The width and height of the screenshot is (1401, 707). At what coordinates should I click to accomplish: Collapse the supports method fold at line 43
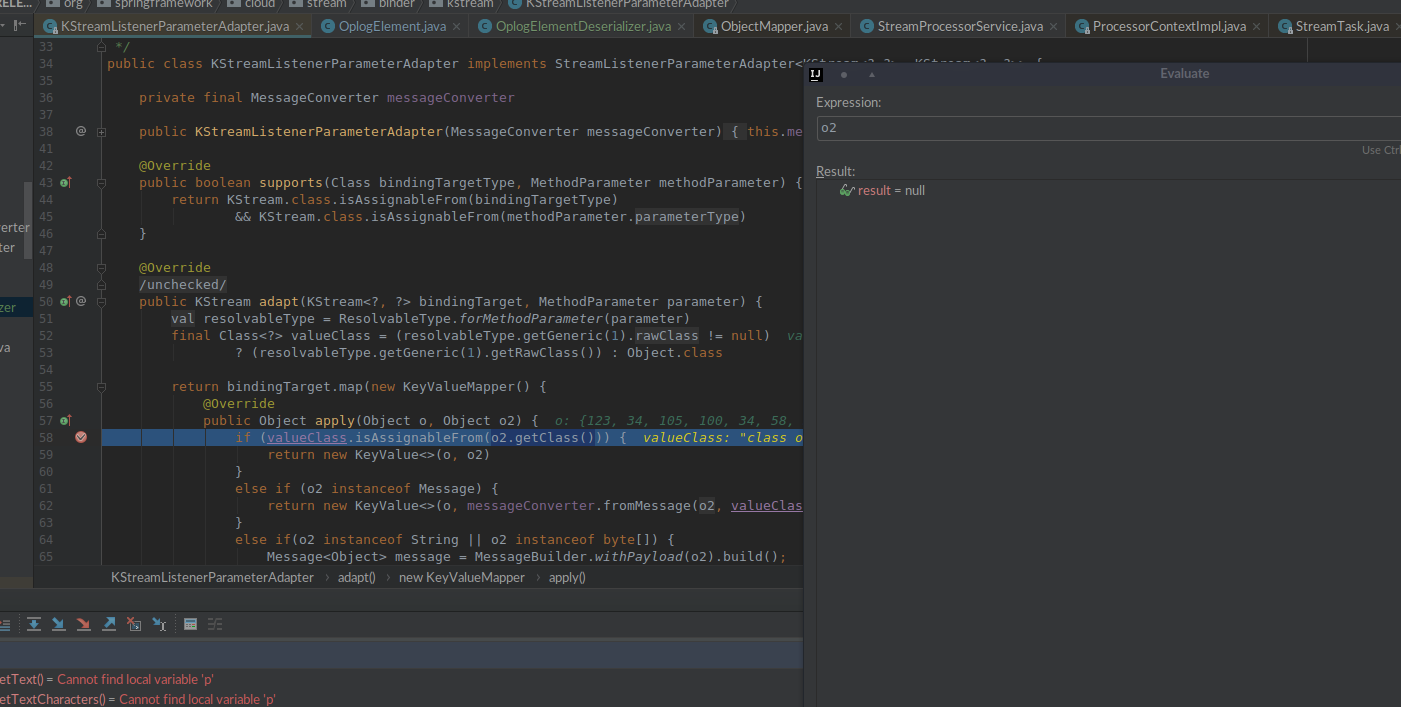(102, 182)
